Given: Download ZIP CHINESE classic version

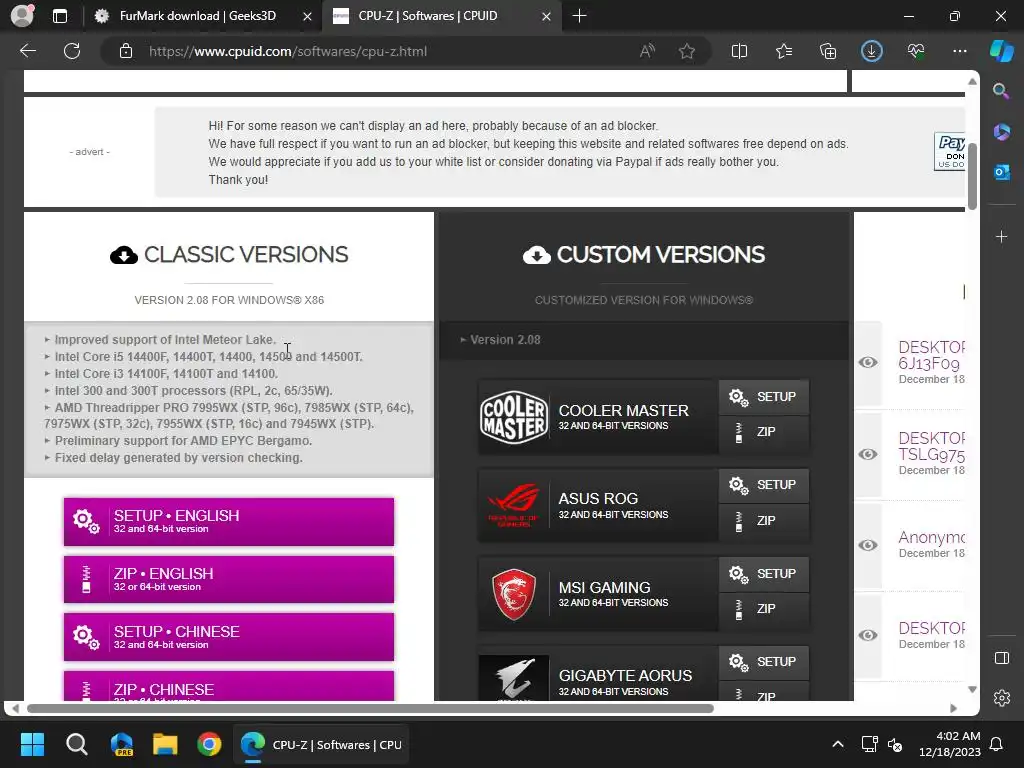Looking at the screenshot, I should pyautogui.click(x=229, y=686).
